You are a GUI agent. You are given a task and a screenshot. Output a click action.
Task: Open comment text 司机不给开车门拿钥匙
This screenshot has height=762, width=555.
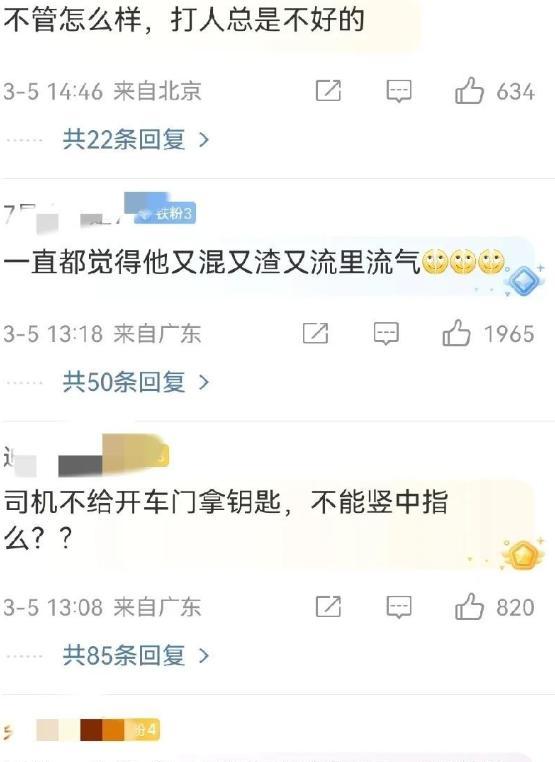coord(225,520)
